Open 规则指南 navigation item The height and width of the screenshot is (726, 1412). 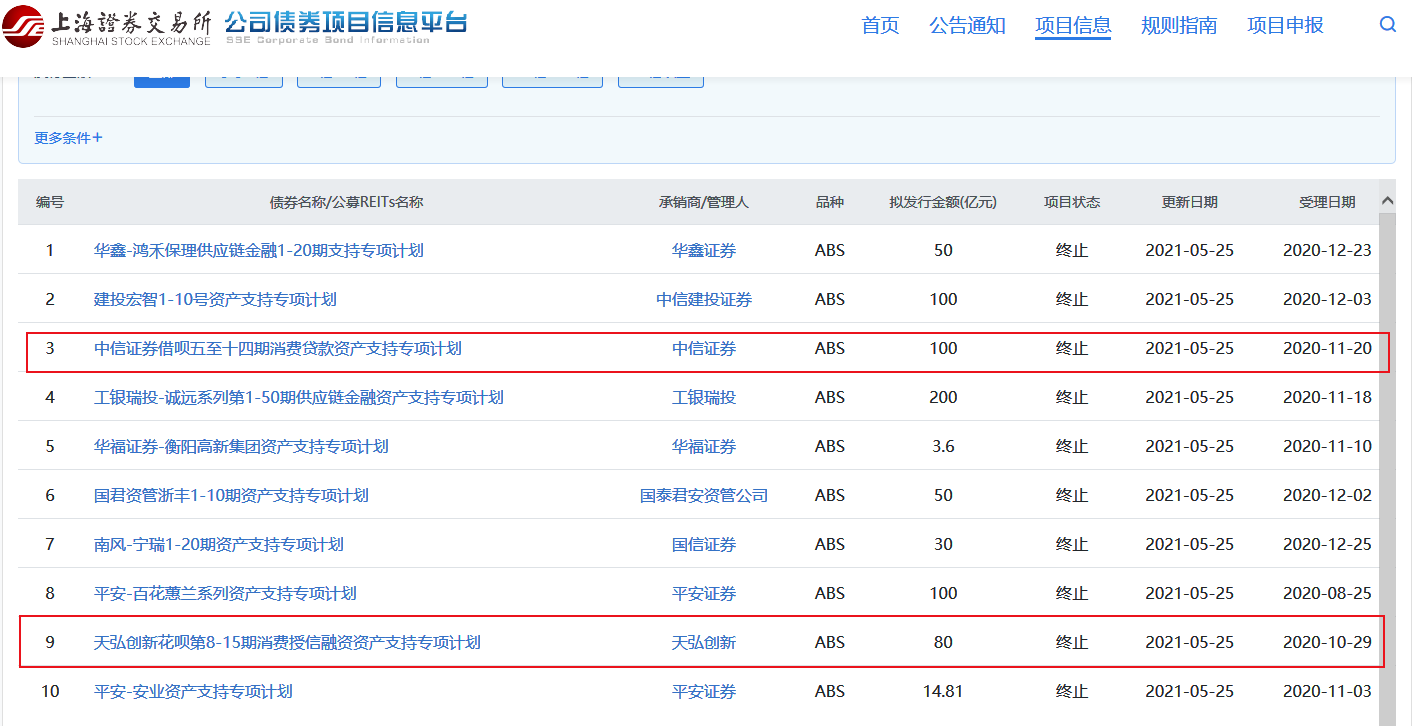pos(1179,26)
